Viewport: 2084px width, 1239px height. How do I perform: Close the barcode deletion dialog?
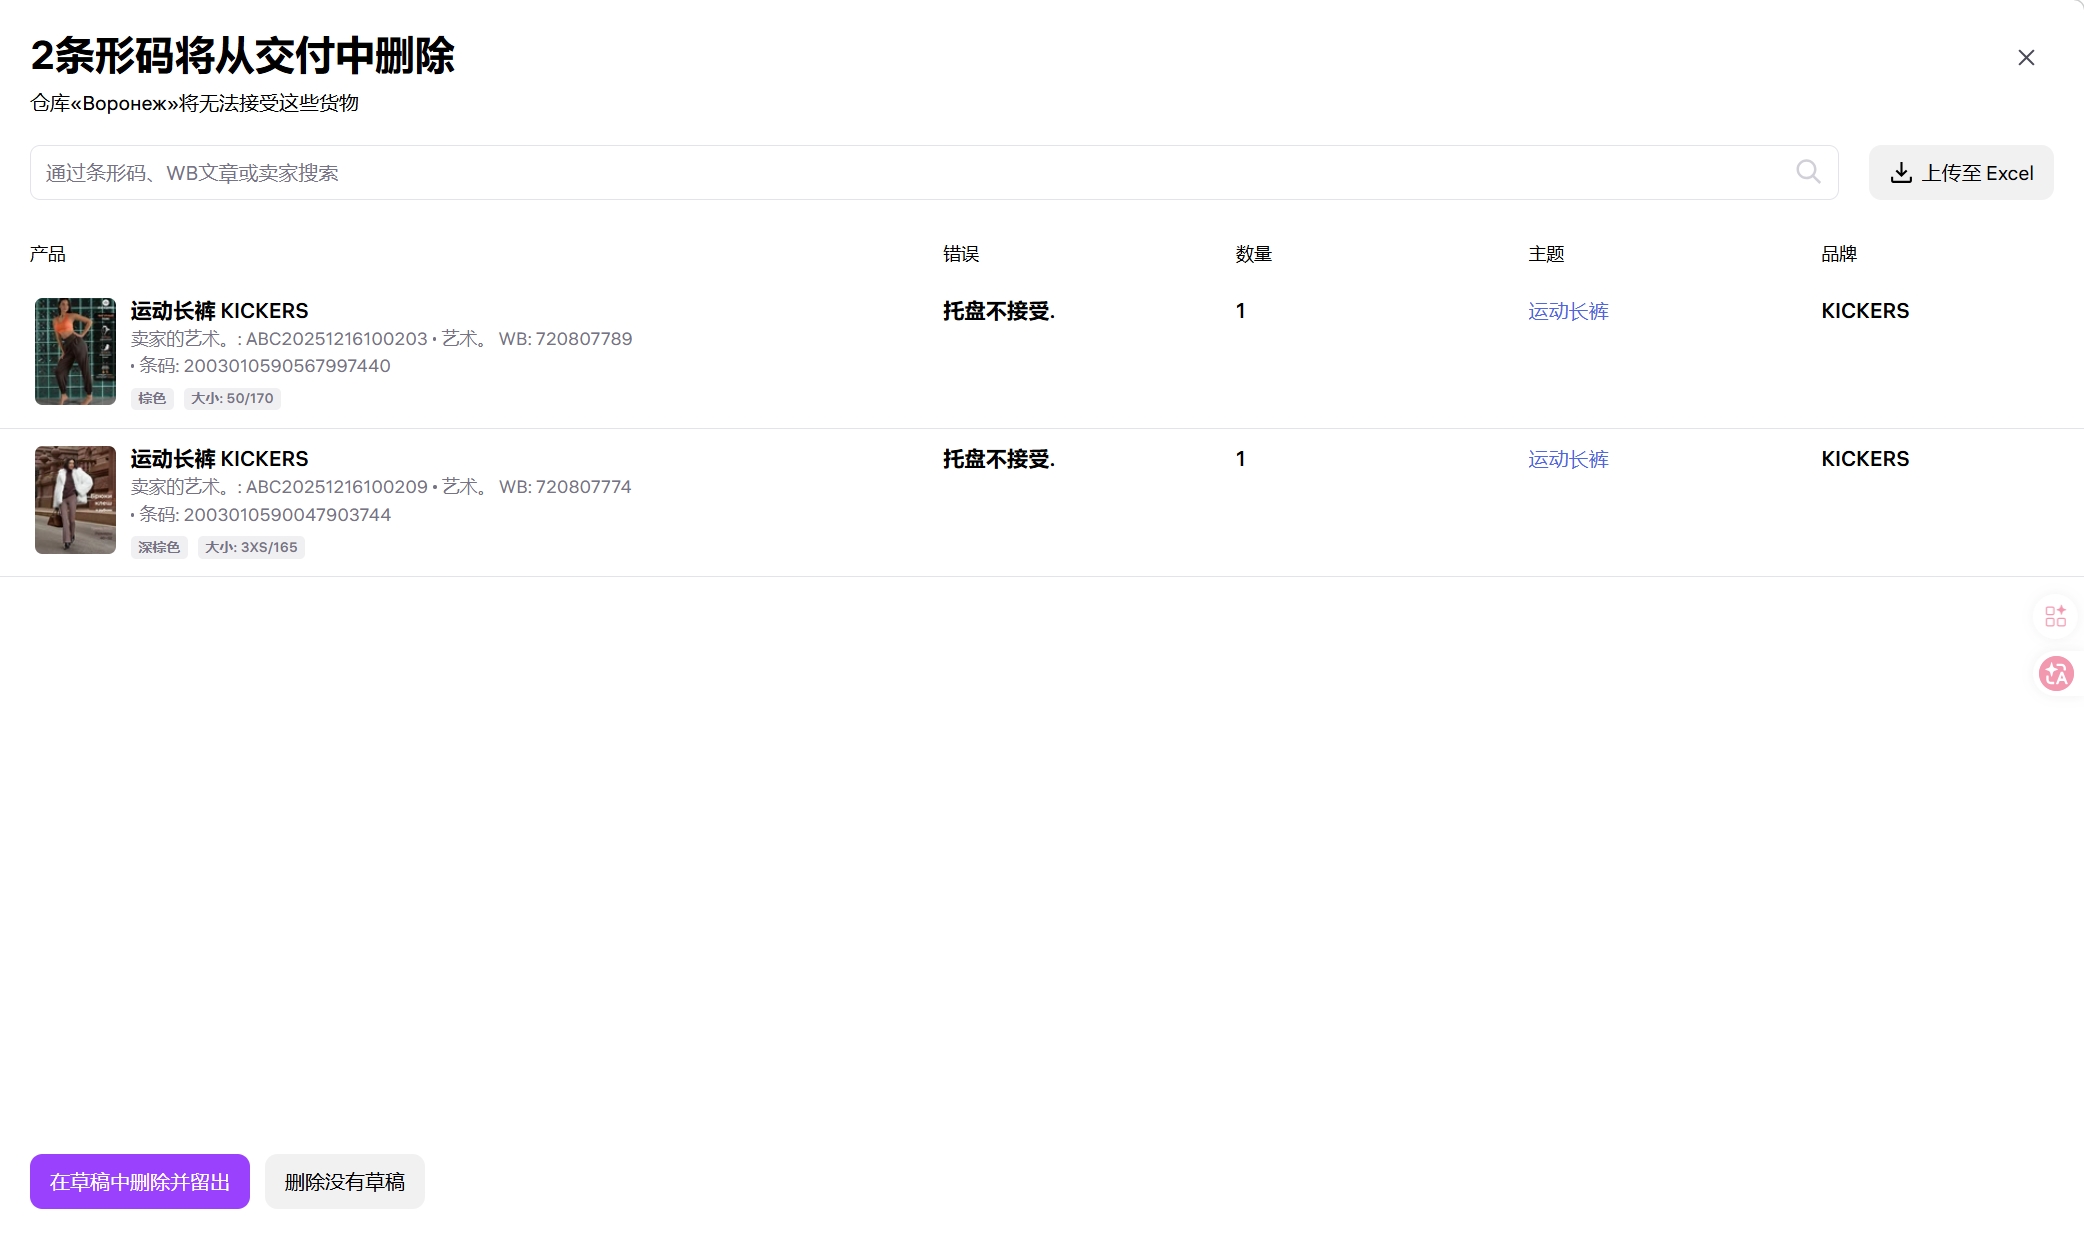point(2026,58)
